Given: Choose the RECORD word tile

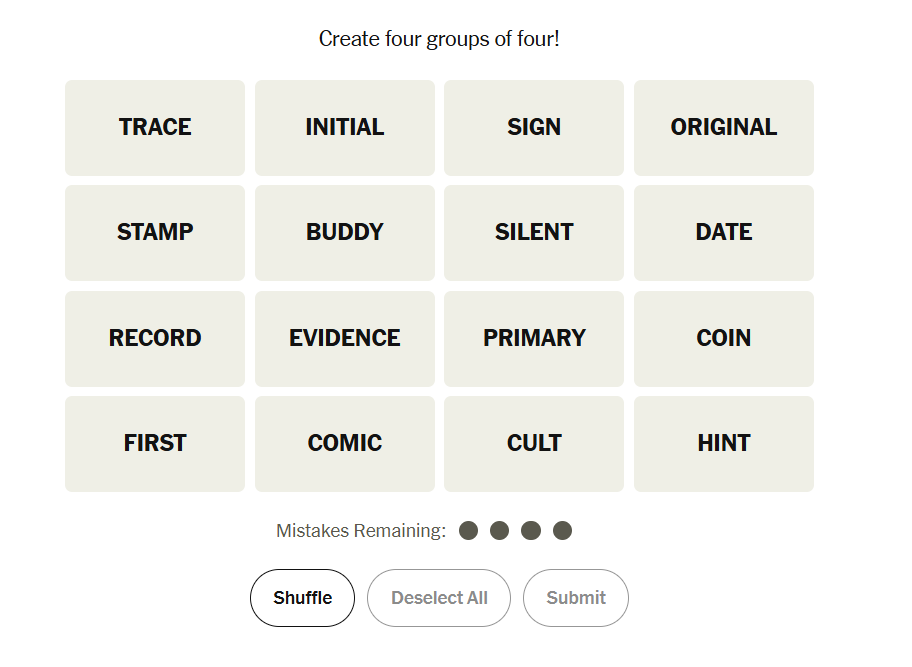Looking at the screenshot, I should [x=155, y=339].
